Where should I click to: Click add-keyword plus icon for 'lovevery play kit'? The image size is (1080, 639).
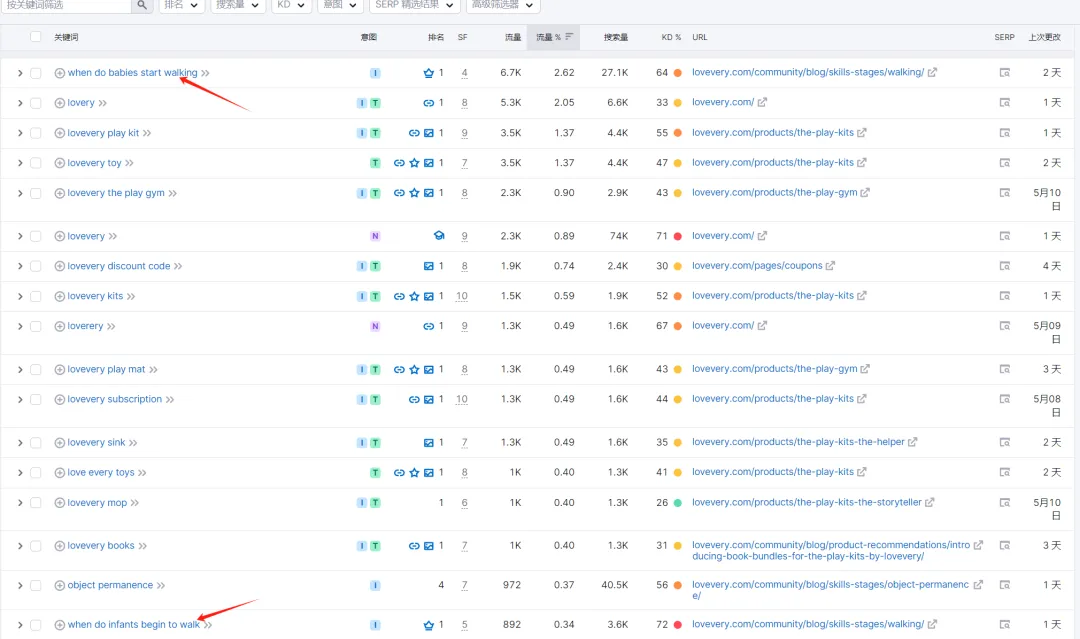[60, 133]
